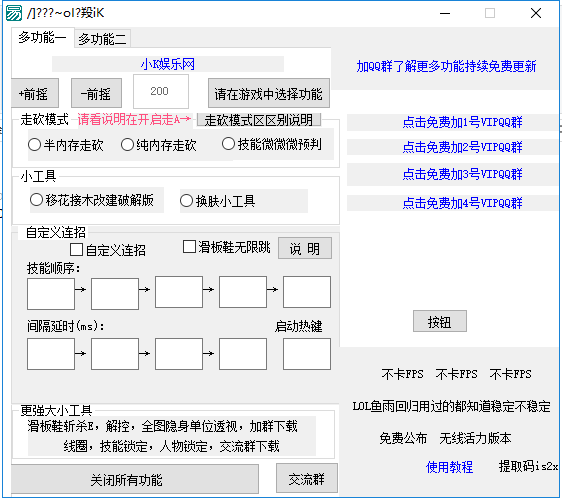The width and height of the screenshot is (562, 500).
Task: Click the -前摇 button
Action: click(x=96, y=94)
